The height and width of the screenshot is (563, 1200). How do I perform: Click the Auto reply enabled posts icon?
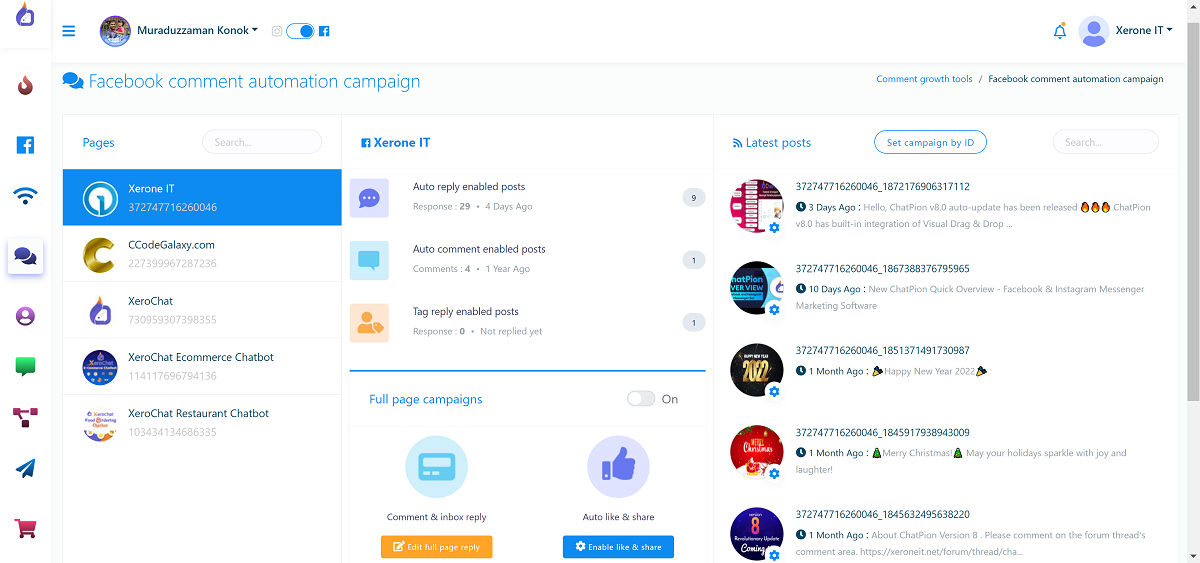tap(369, 198)
